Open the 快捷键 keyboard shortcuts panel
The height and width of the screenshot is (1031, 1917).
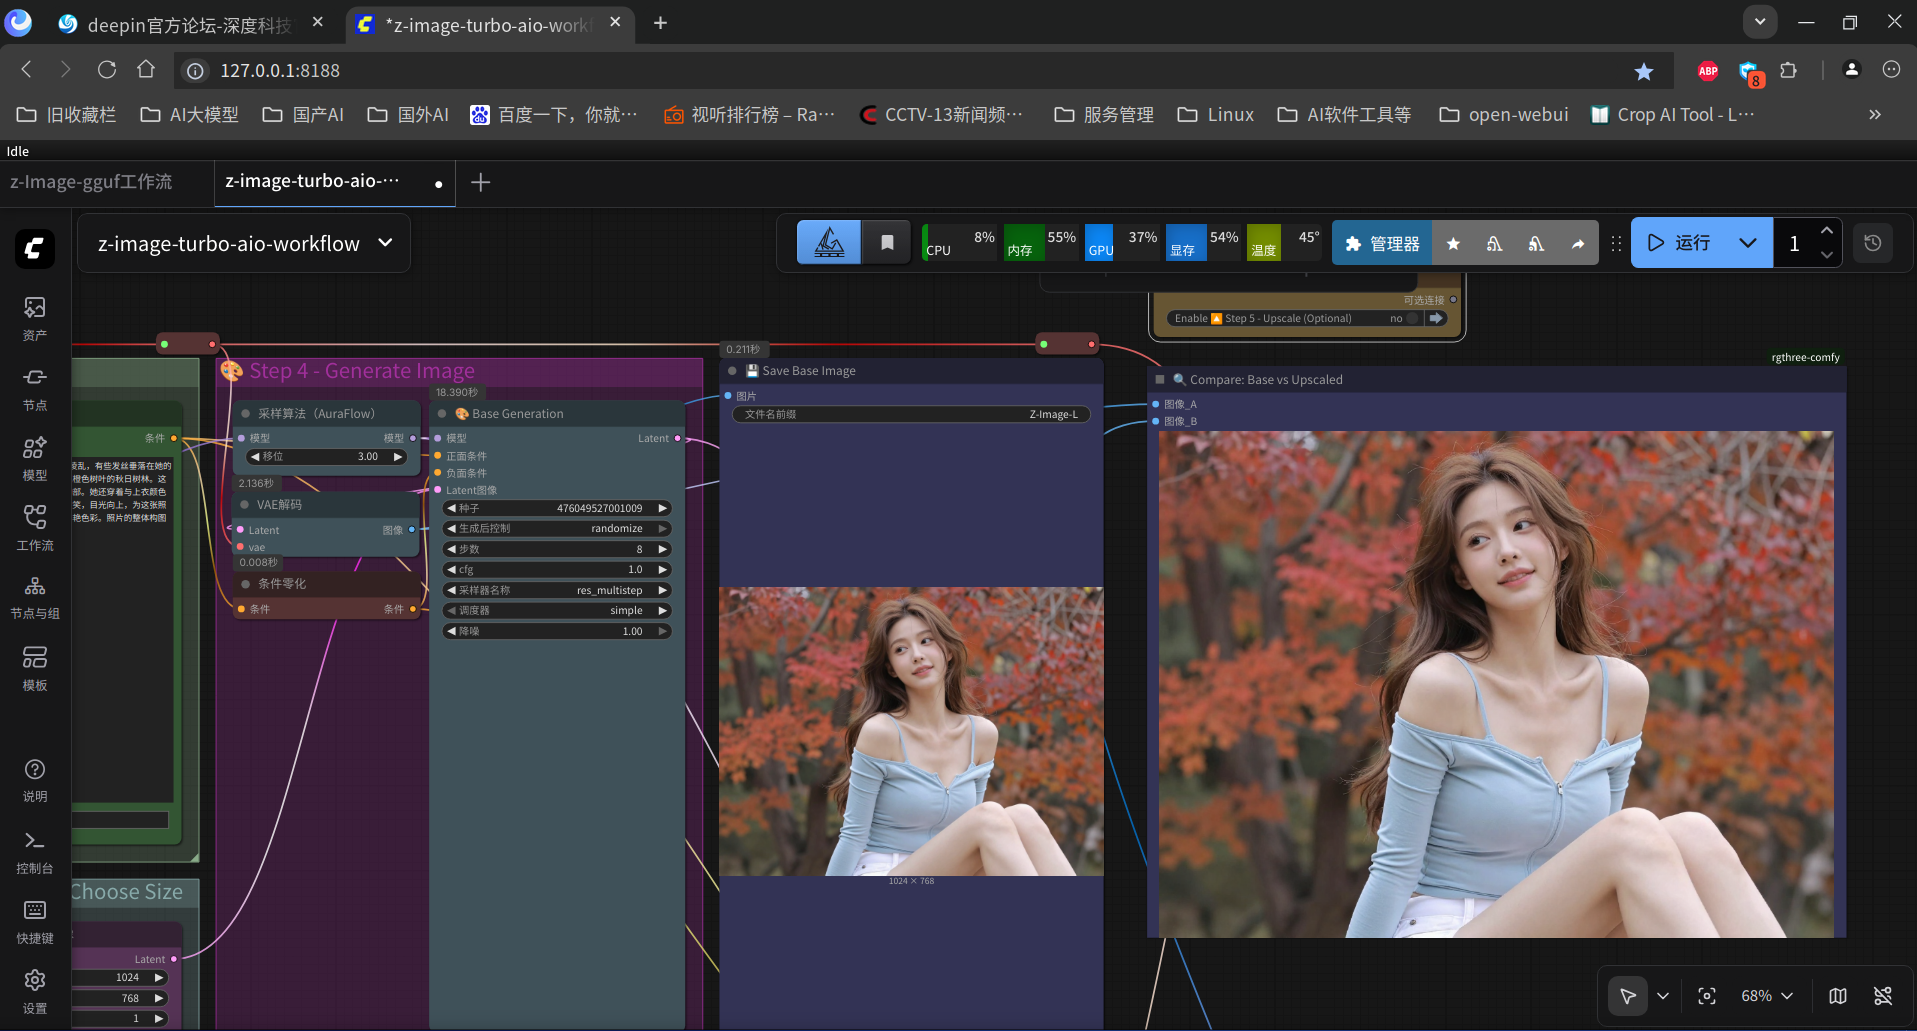coord(35,921)
